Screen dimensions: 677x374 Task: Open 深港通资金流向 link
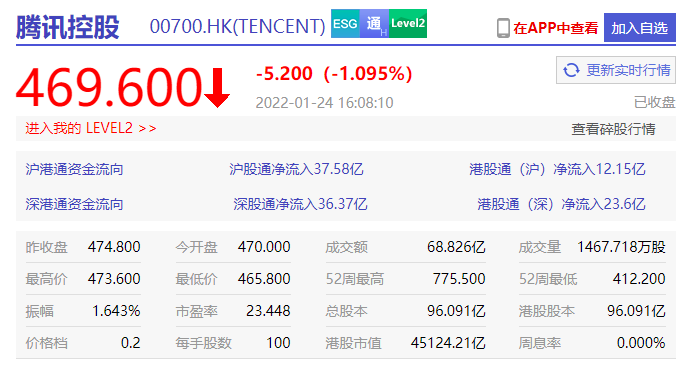coord(74,204)
